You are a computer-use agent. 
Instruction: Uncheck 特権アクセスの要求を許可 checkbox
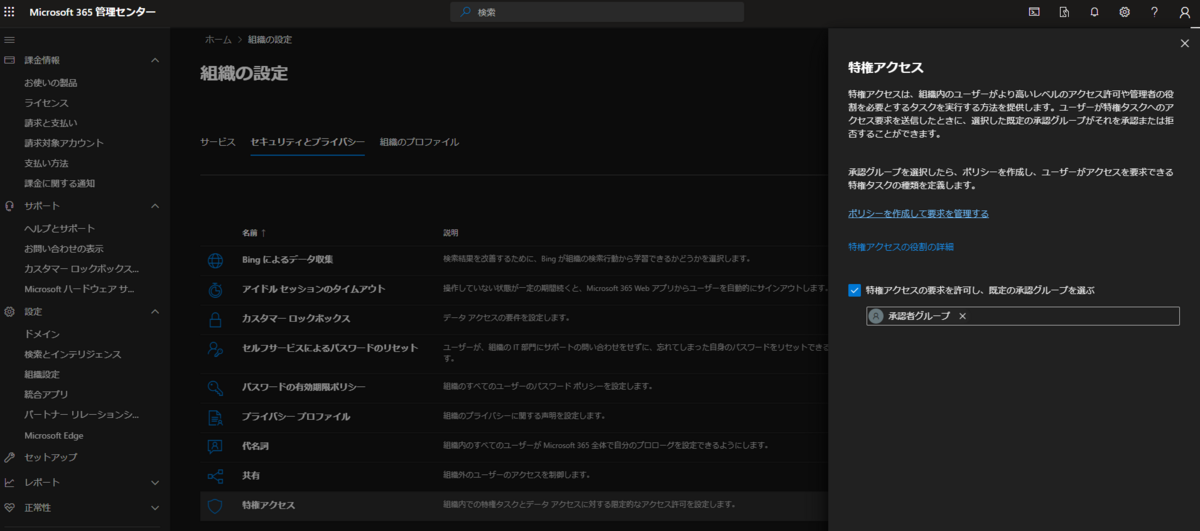click(x=855, y=290)
